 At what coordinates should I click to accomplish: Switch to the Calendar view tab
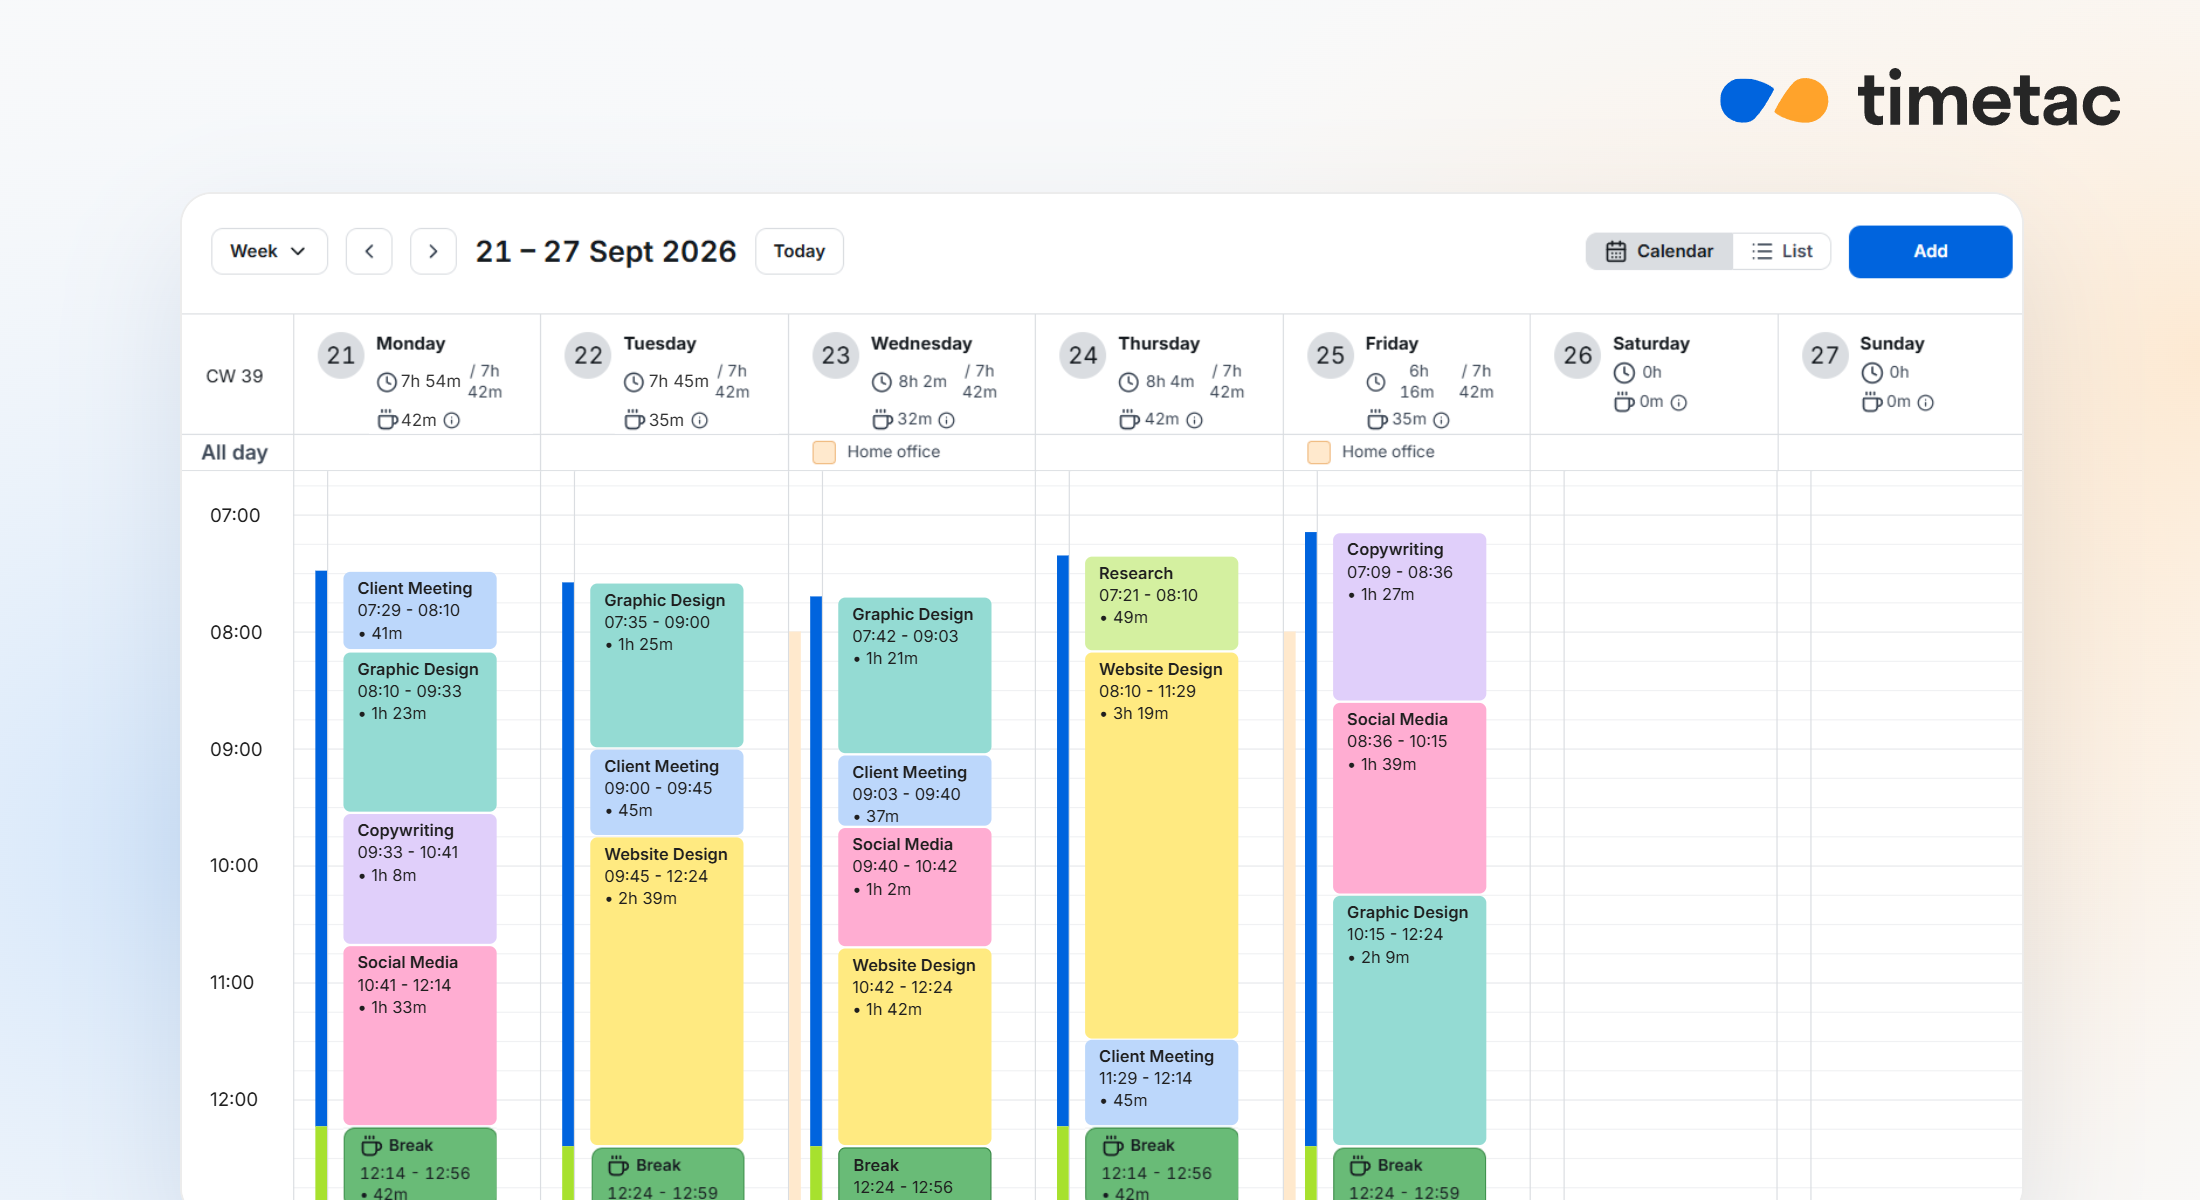coord(1660,251)
